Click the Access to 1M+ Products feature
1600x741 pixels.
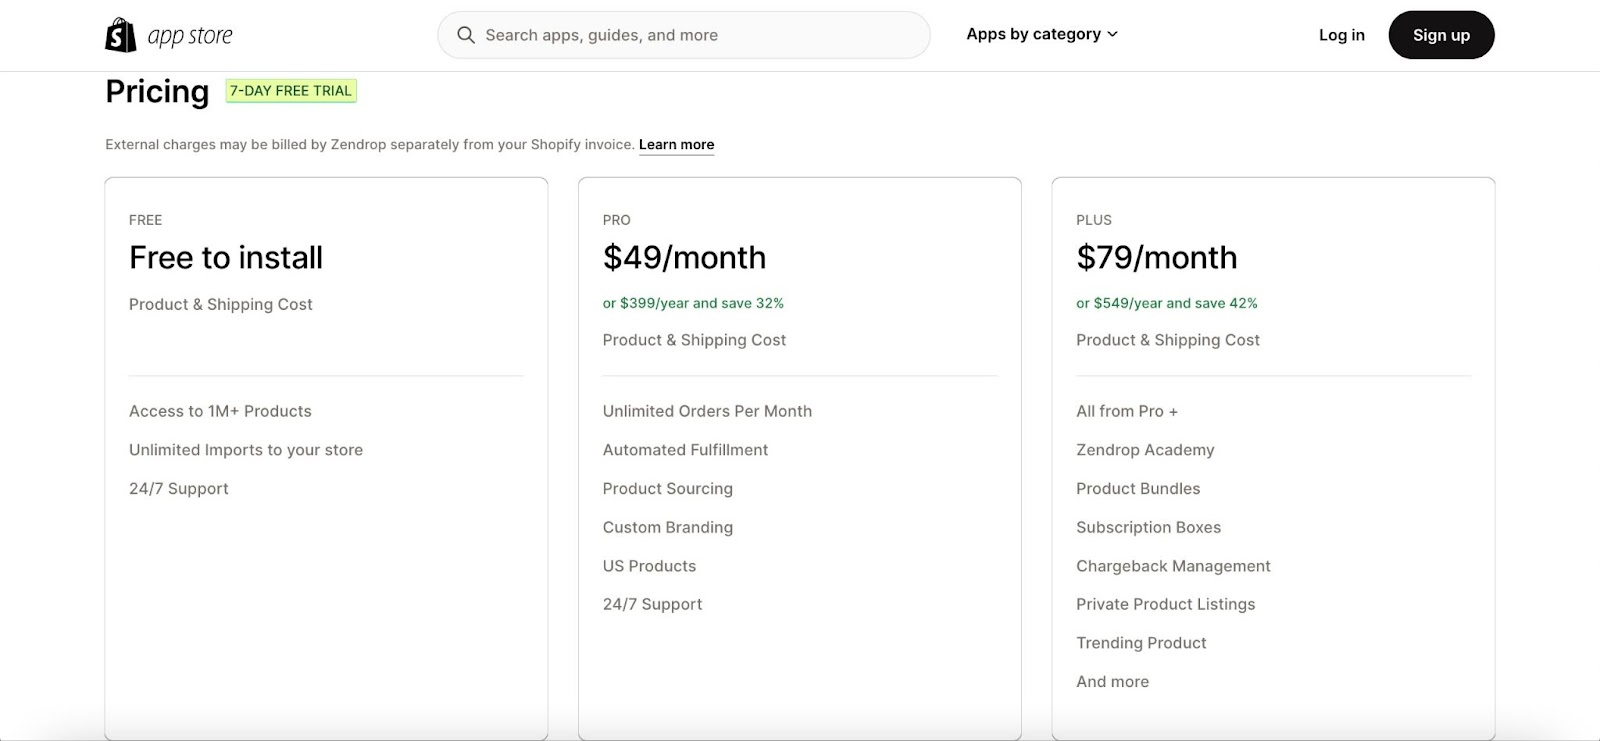(220, 411)
